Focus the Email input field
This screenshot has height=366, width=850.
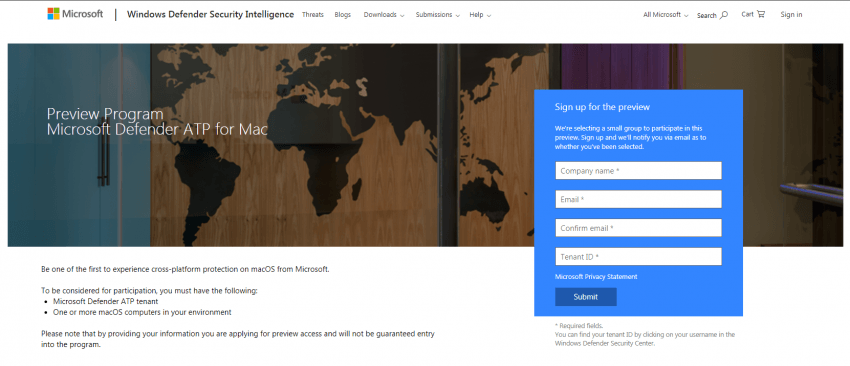coord(639,199)
